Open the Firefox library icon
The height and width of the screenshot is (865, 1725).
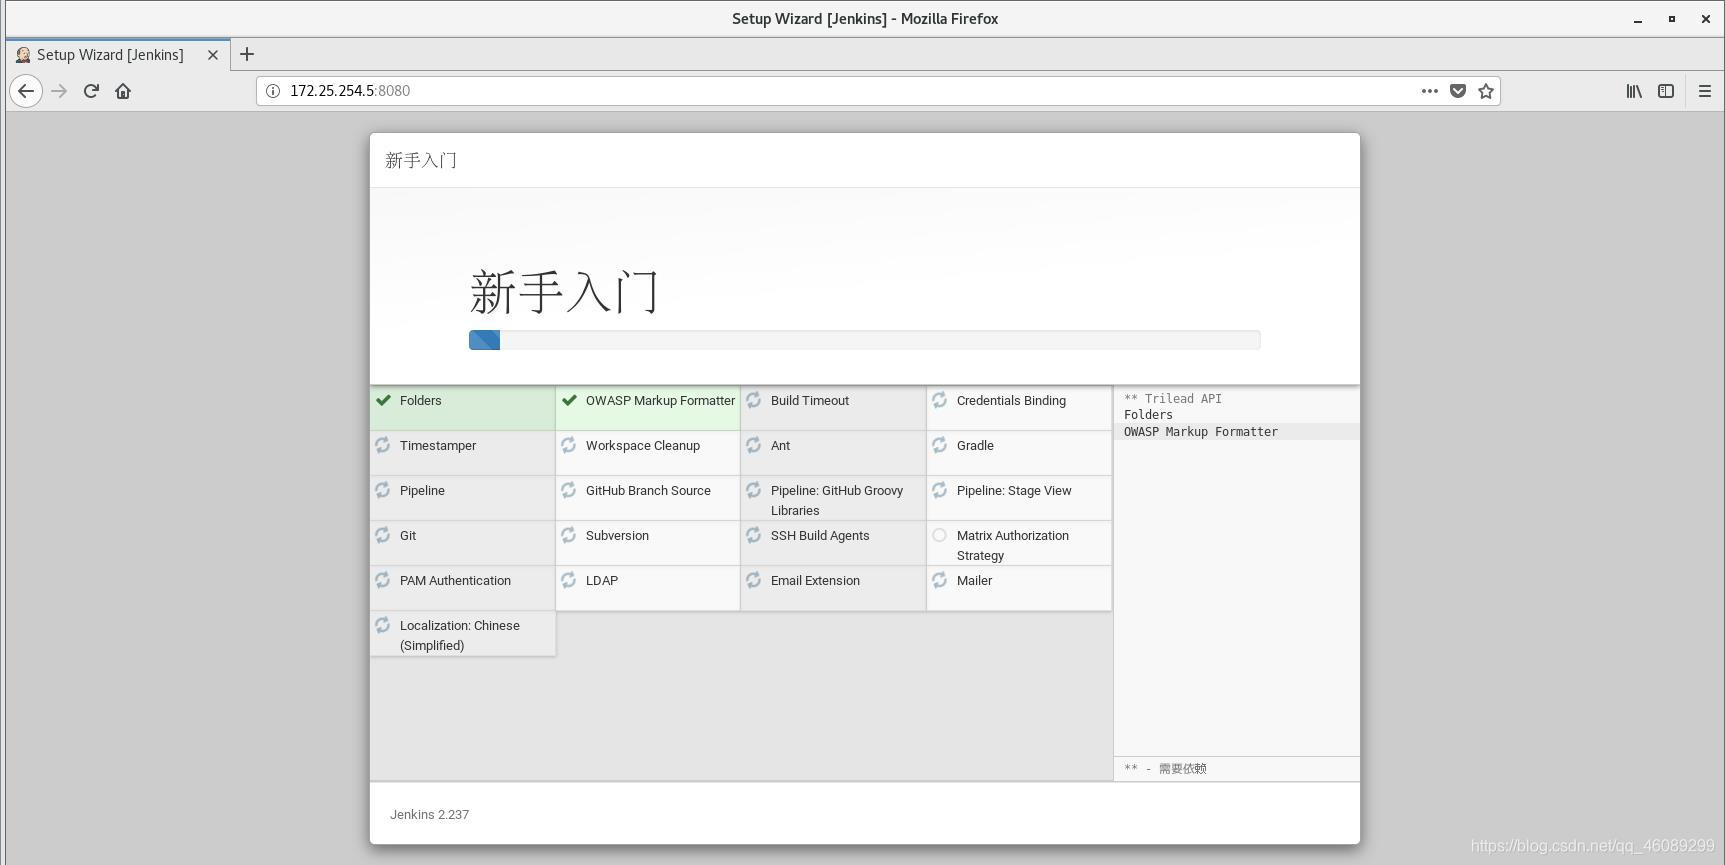(1634, 91)
